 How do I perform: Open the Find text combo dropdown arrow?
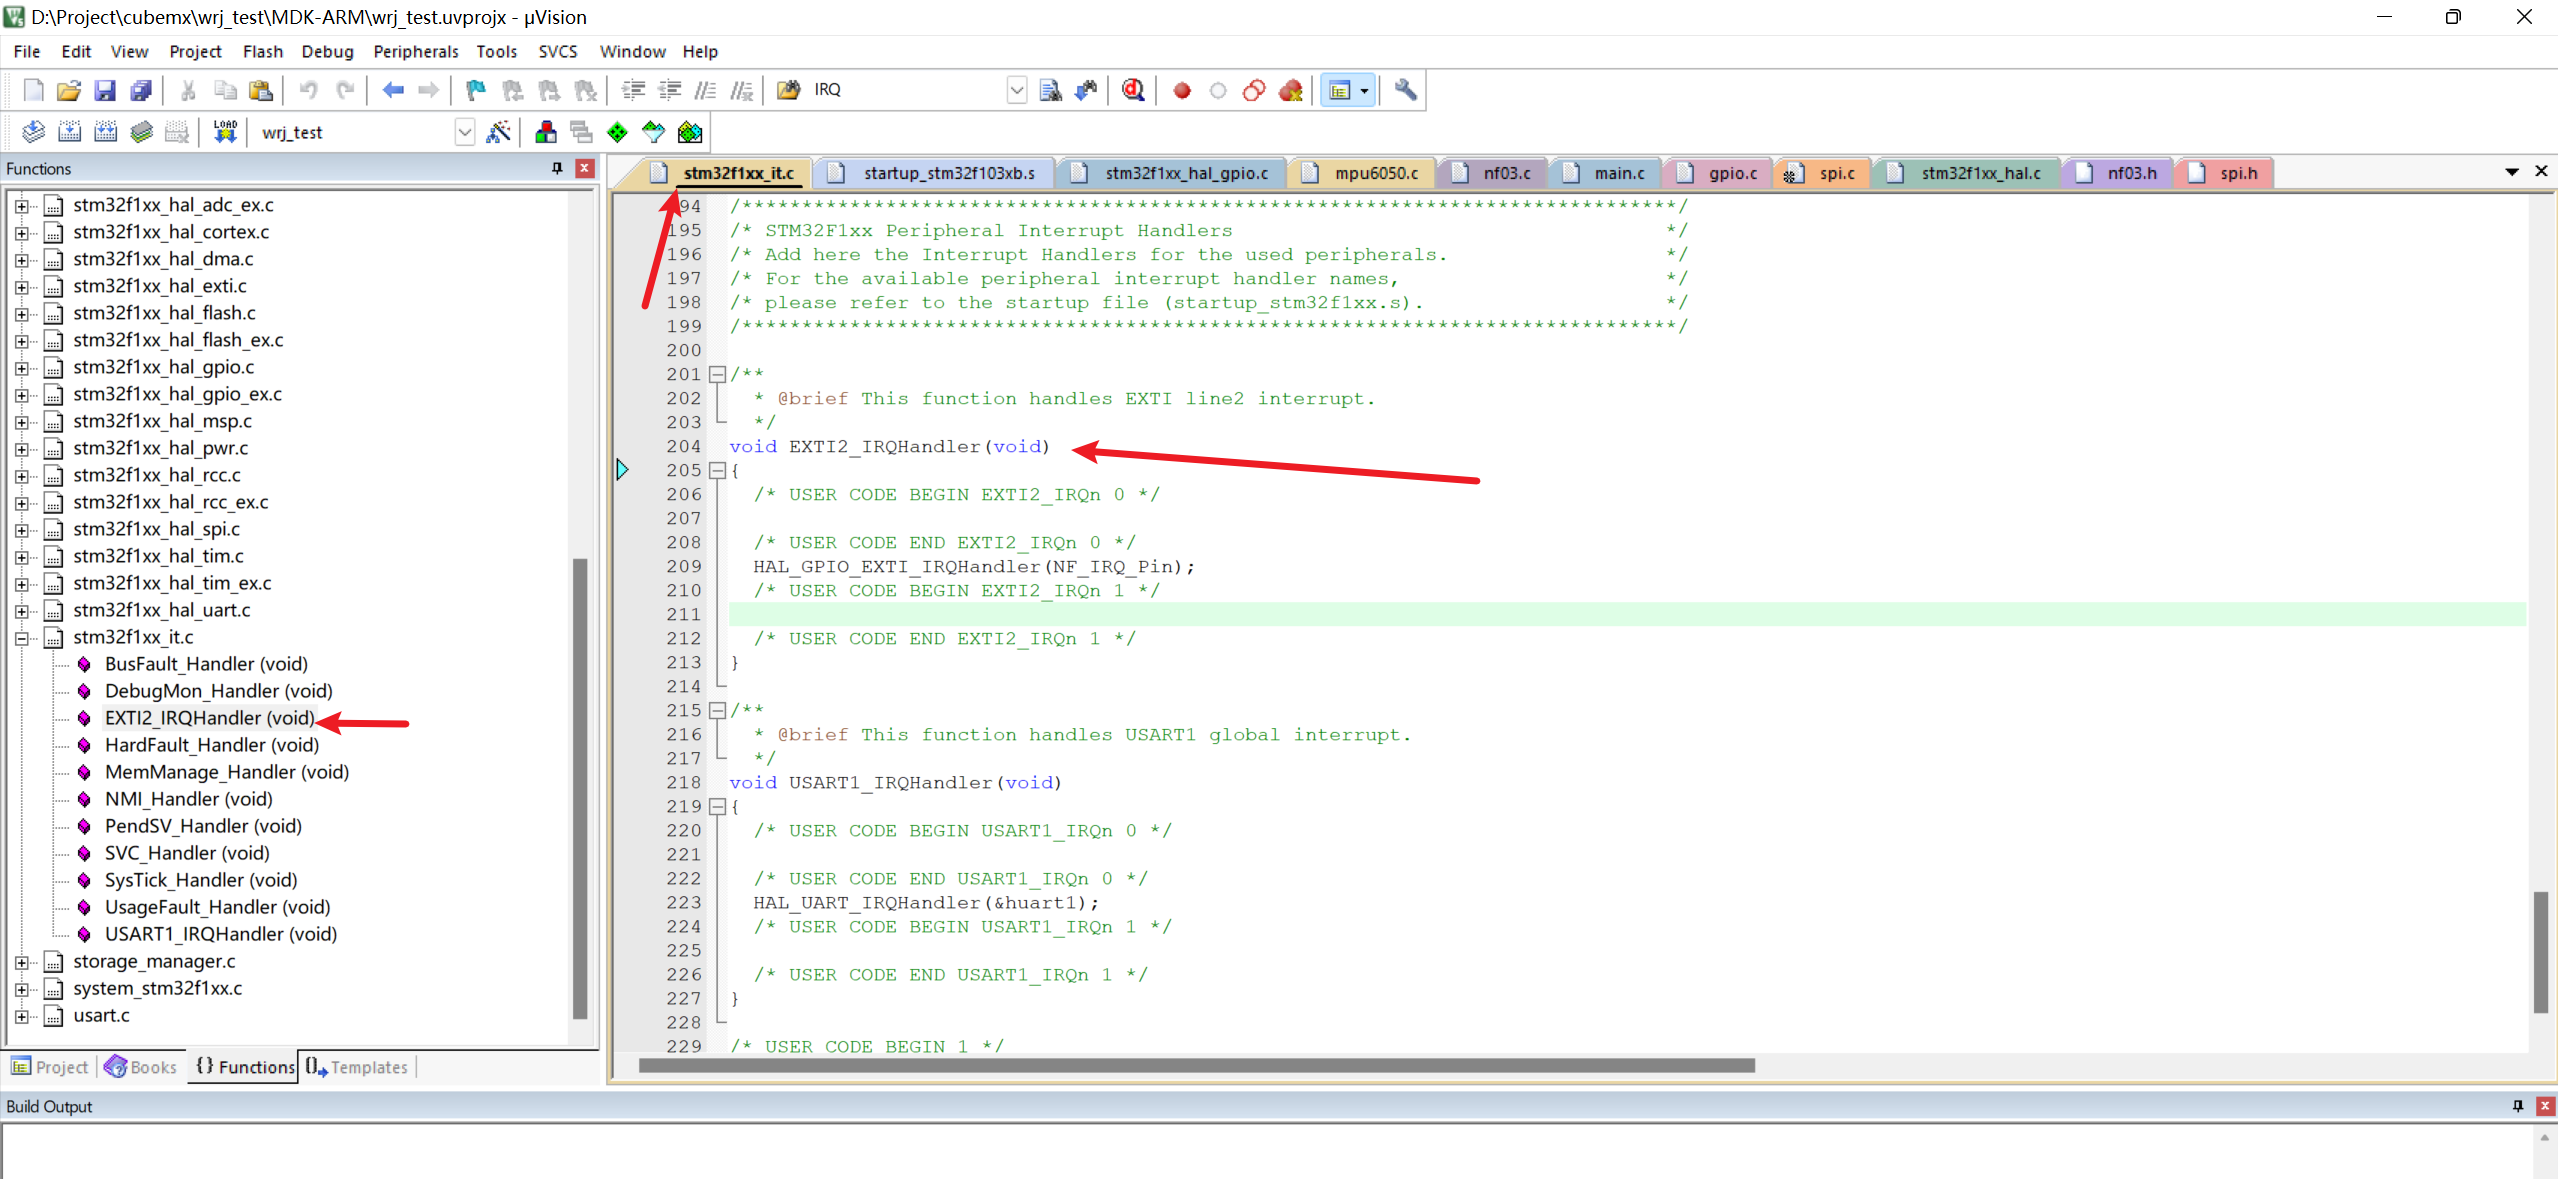(x=1016, y=90)
